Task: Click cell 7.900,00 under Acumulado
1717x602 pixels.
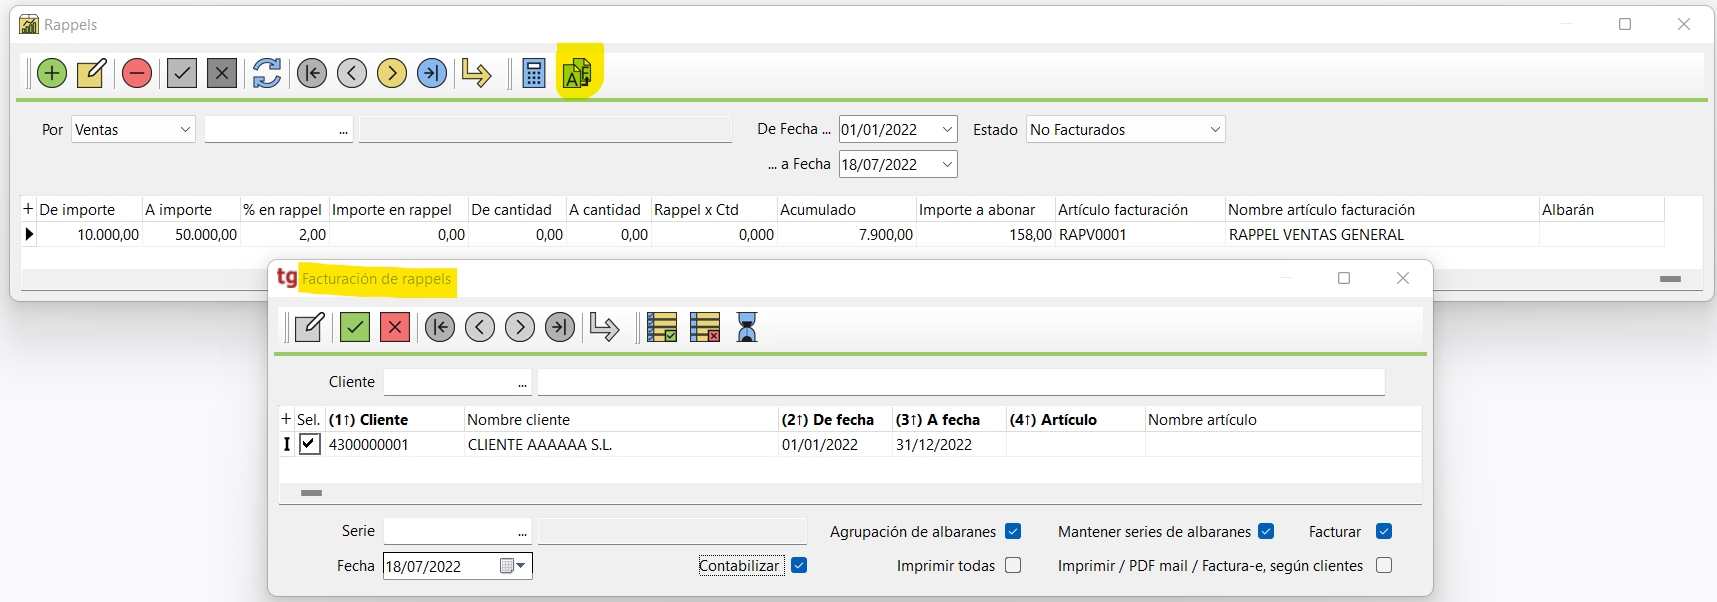Action: pyautogui.click(x=847, y=234)
